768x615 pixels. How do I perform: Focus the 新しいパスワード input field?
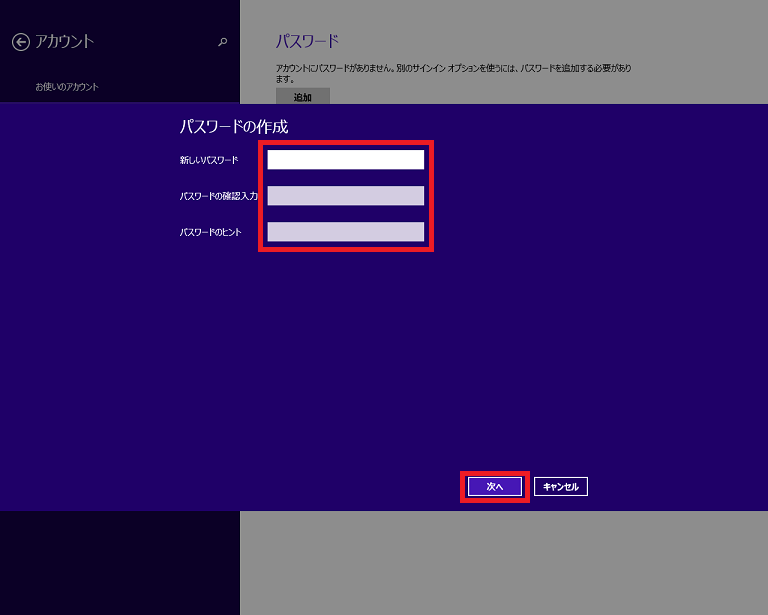[345, 160]
